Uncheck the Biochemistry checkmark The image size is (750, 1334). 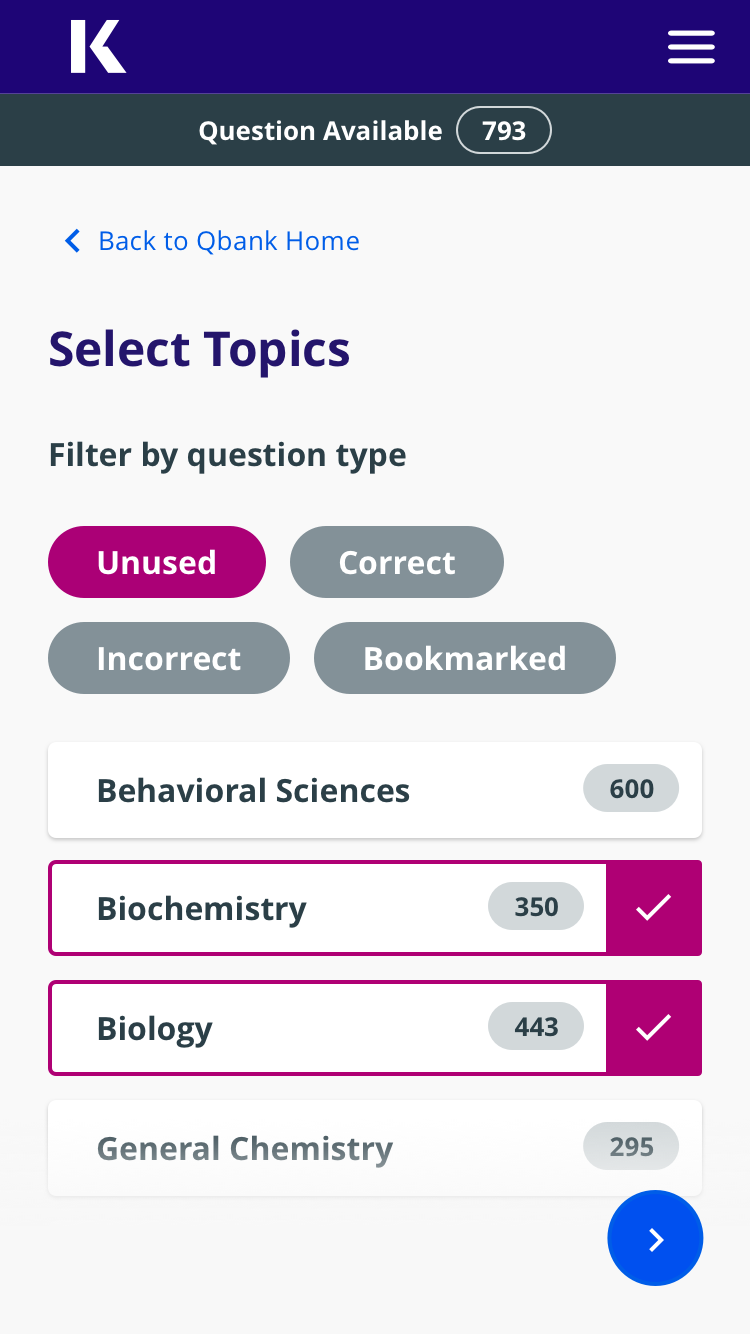654,908
